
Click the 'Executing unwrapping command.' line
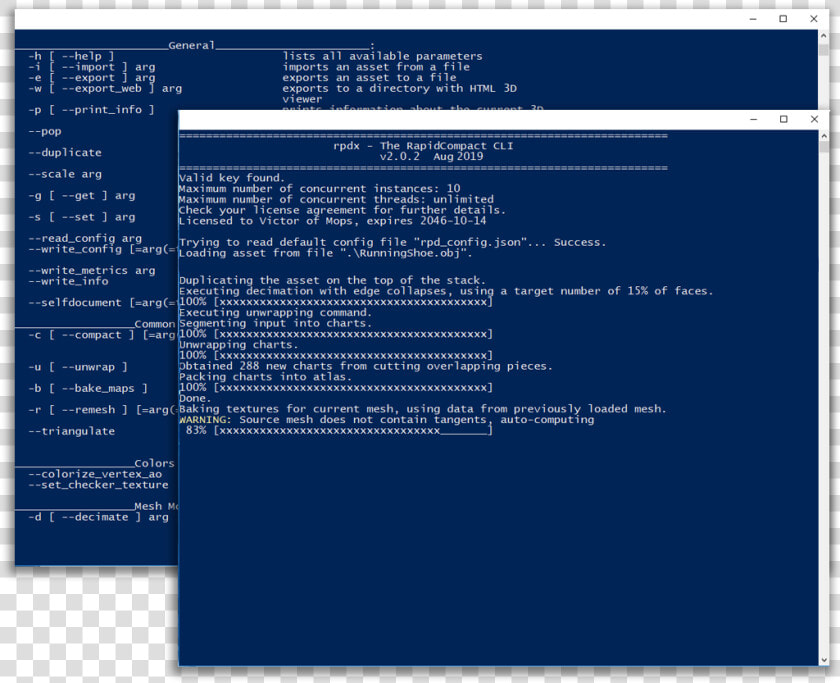click(x=275, y=312)
